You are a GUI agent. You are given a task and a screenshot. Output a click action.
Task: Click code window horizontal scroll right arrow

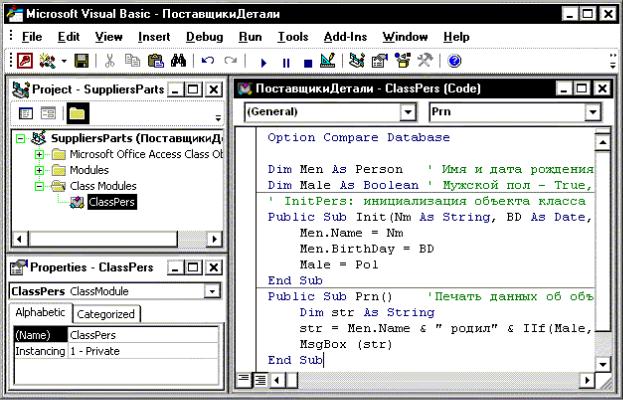pyautogui.click(x=587, y=380)
